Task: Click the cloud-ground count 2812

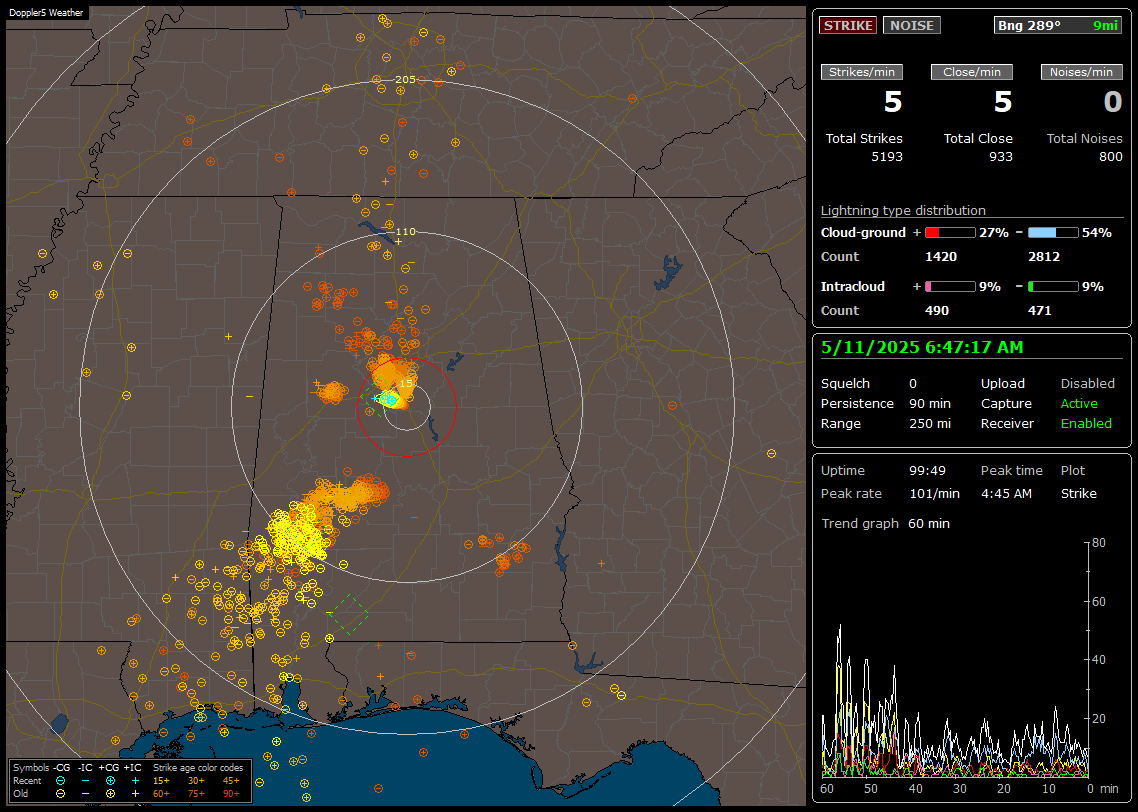Action: tap(1044, 256)
